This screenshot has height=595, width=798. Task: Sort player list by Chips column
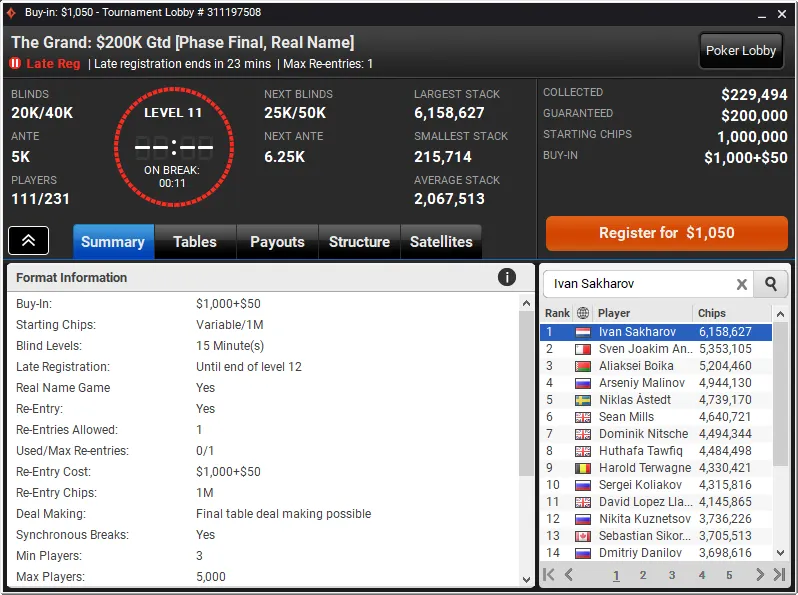pyautogui.click(x=712, y=313)
